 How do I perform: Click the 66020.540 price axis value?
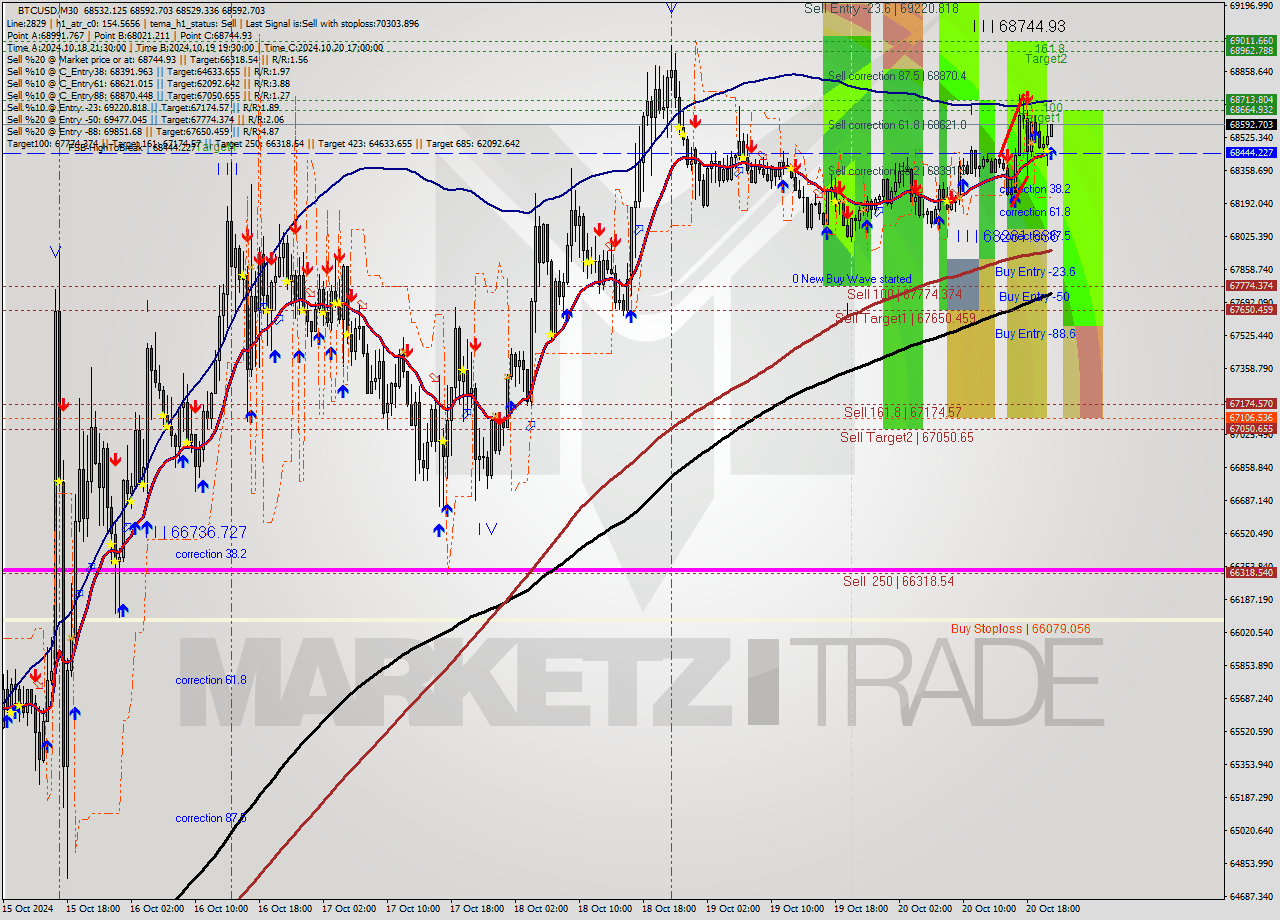coord(1252,633)
